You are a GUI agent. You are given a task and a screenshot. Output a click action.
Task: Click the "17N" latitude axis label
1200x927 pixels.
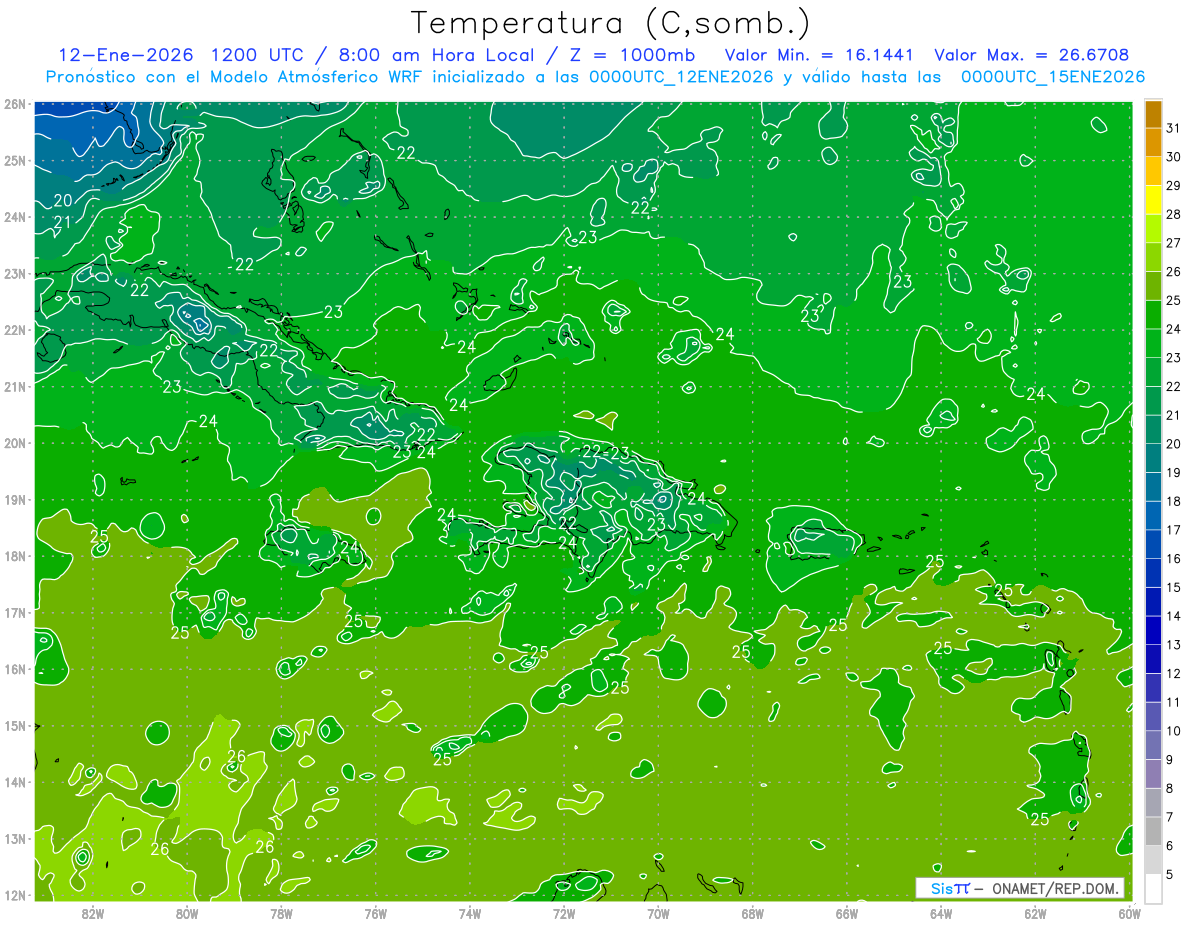[15, 613]
